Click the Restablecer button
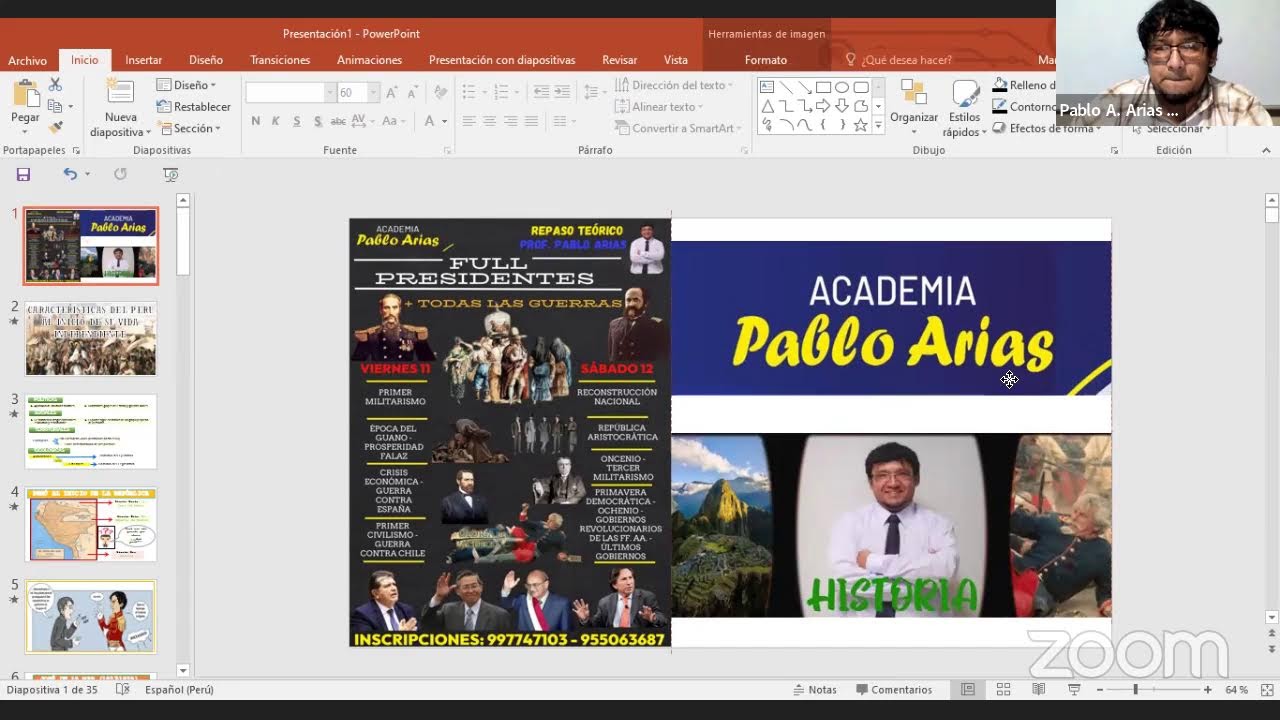 [x=194, y=107]
